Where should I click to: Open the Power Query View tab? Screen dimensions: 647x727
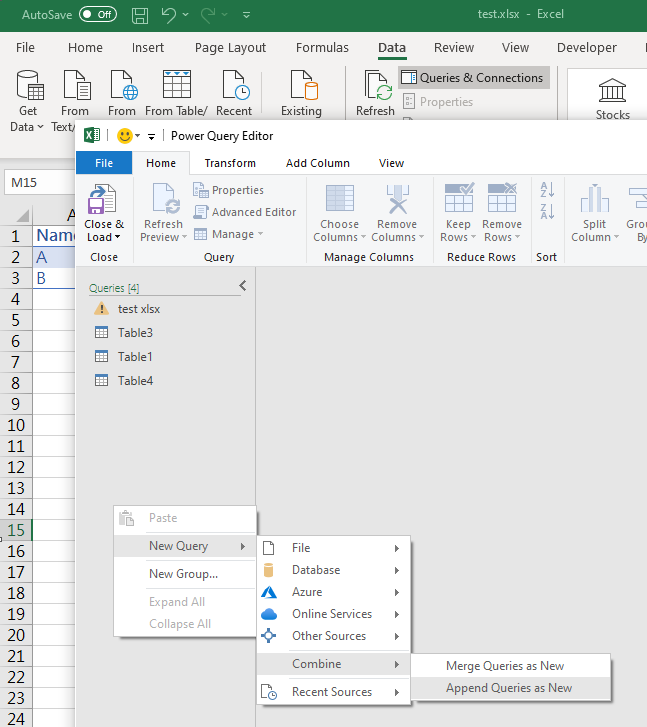click(391, 163)
